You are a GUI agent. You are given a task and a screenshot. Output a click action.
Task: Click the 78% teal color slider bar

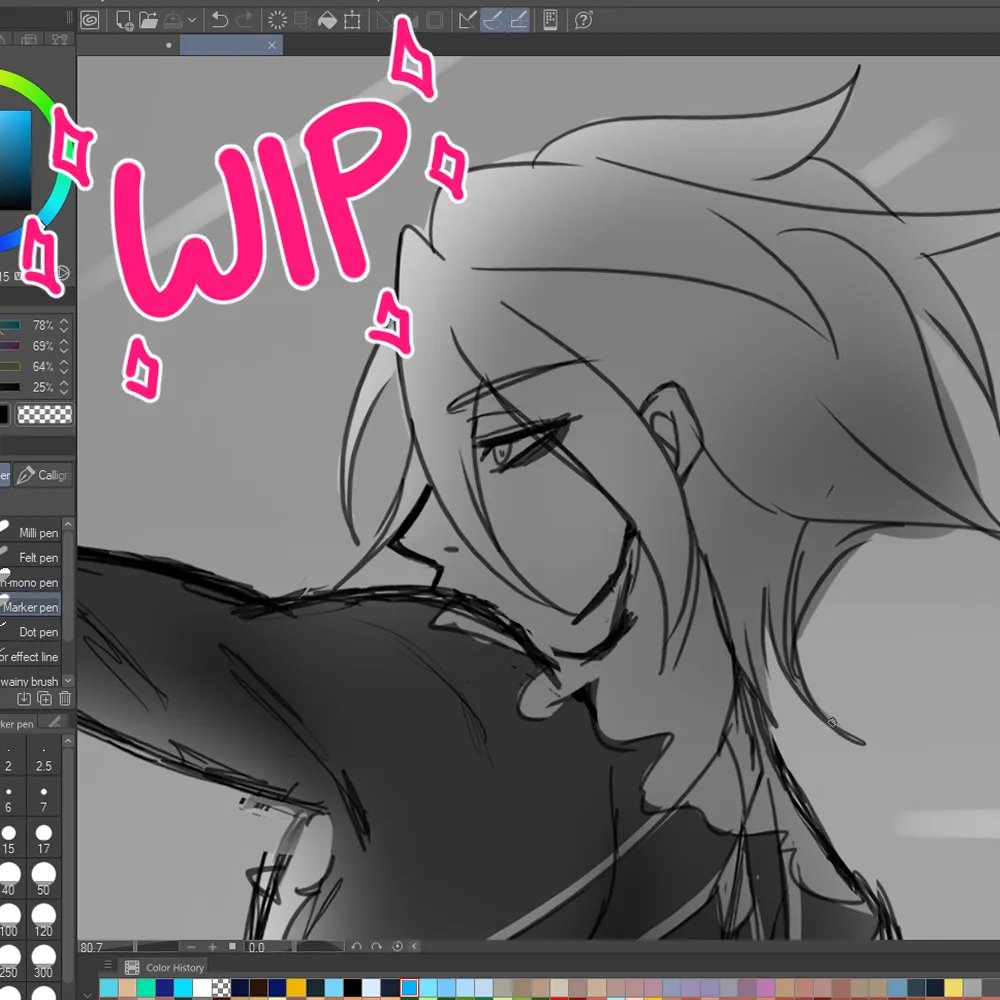[x=10, y=325]
